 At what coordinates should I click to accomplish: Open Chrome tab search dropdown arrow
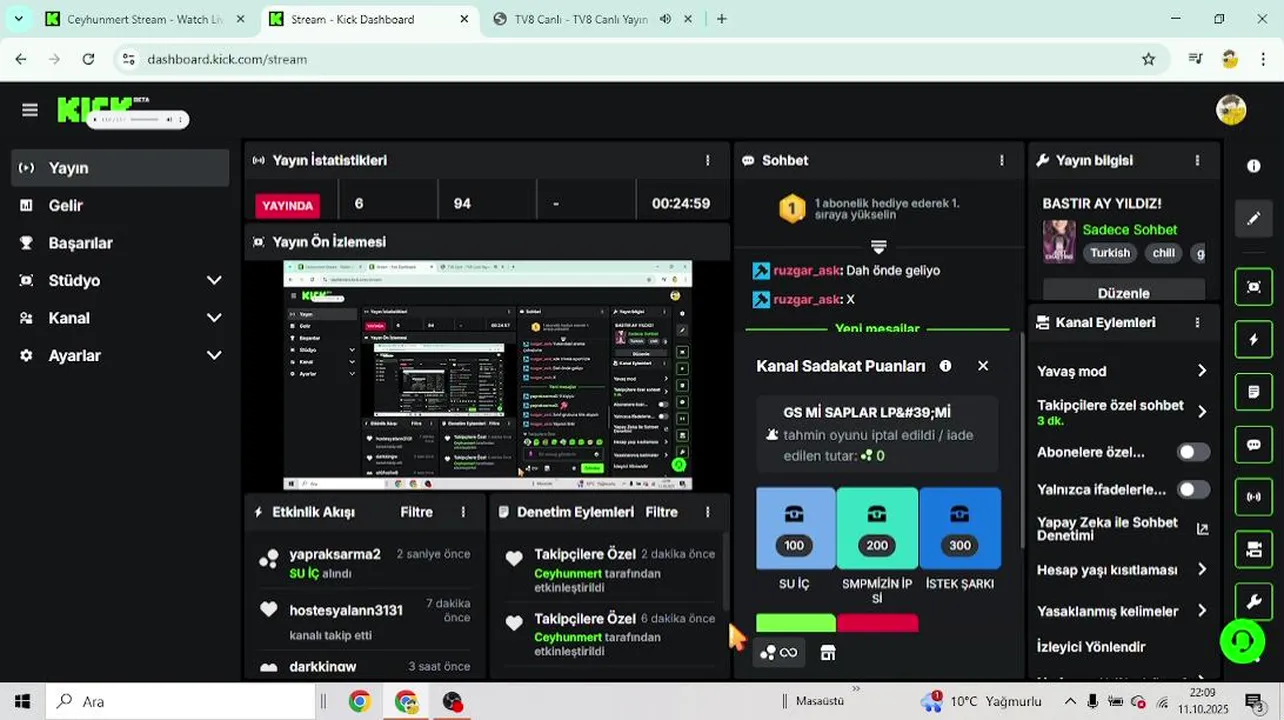[x=19, y=19]
